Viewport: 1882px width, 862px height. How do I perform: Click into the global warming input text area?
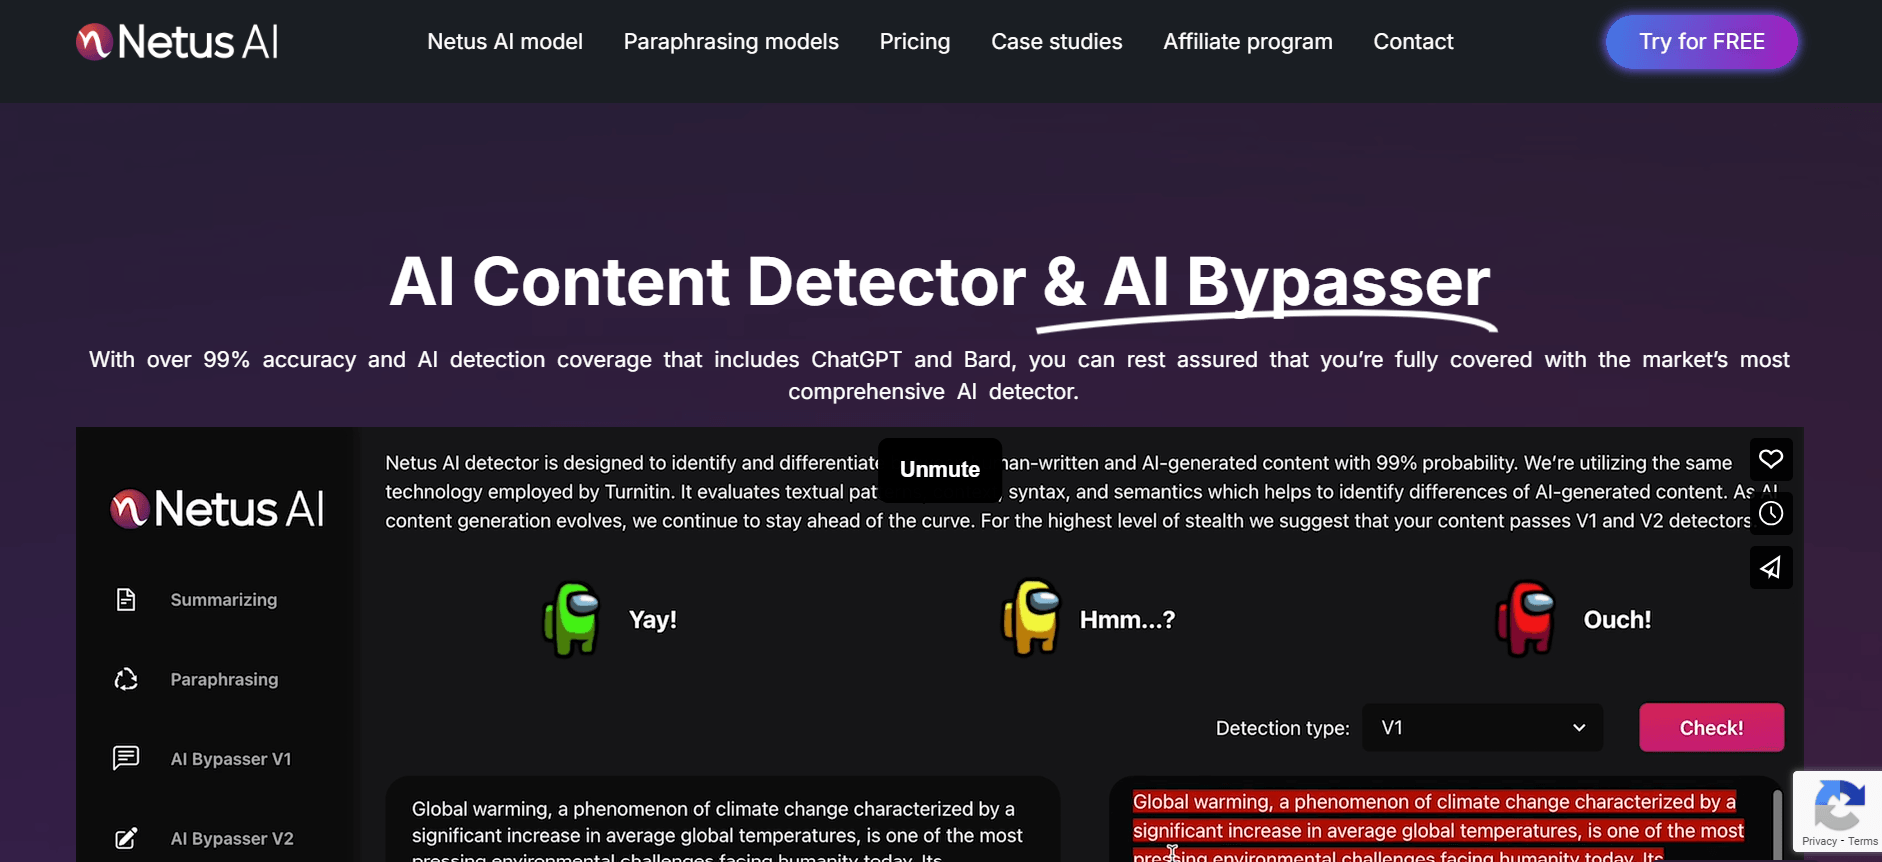coord(723,820)
